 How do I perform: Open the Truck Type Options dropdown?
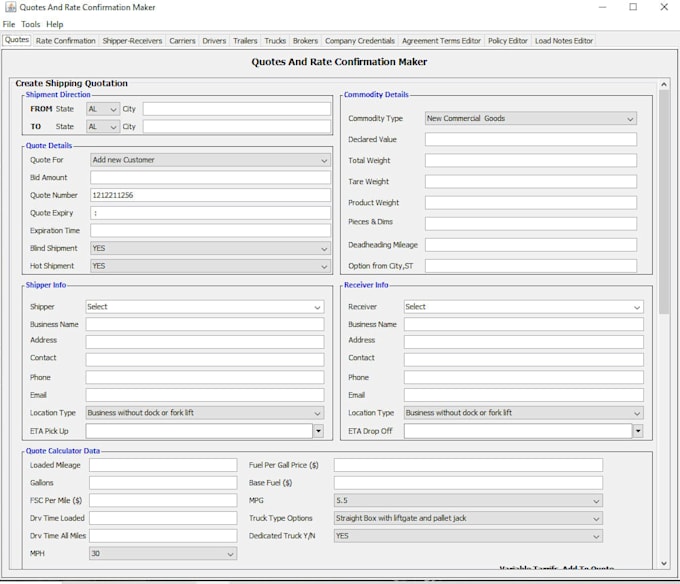coord(468,518)
